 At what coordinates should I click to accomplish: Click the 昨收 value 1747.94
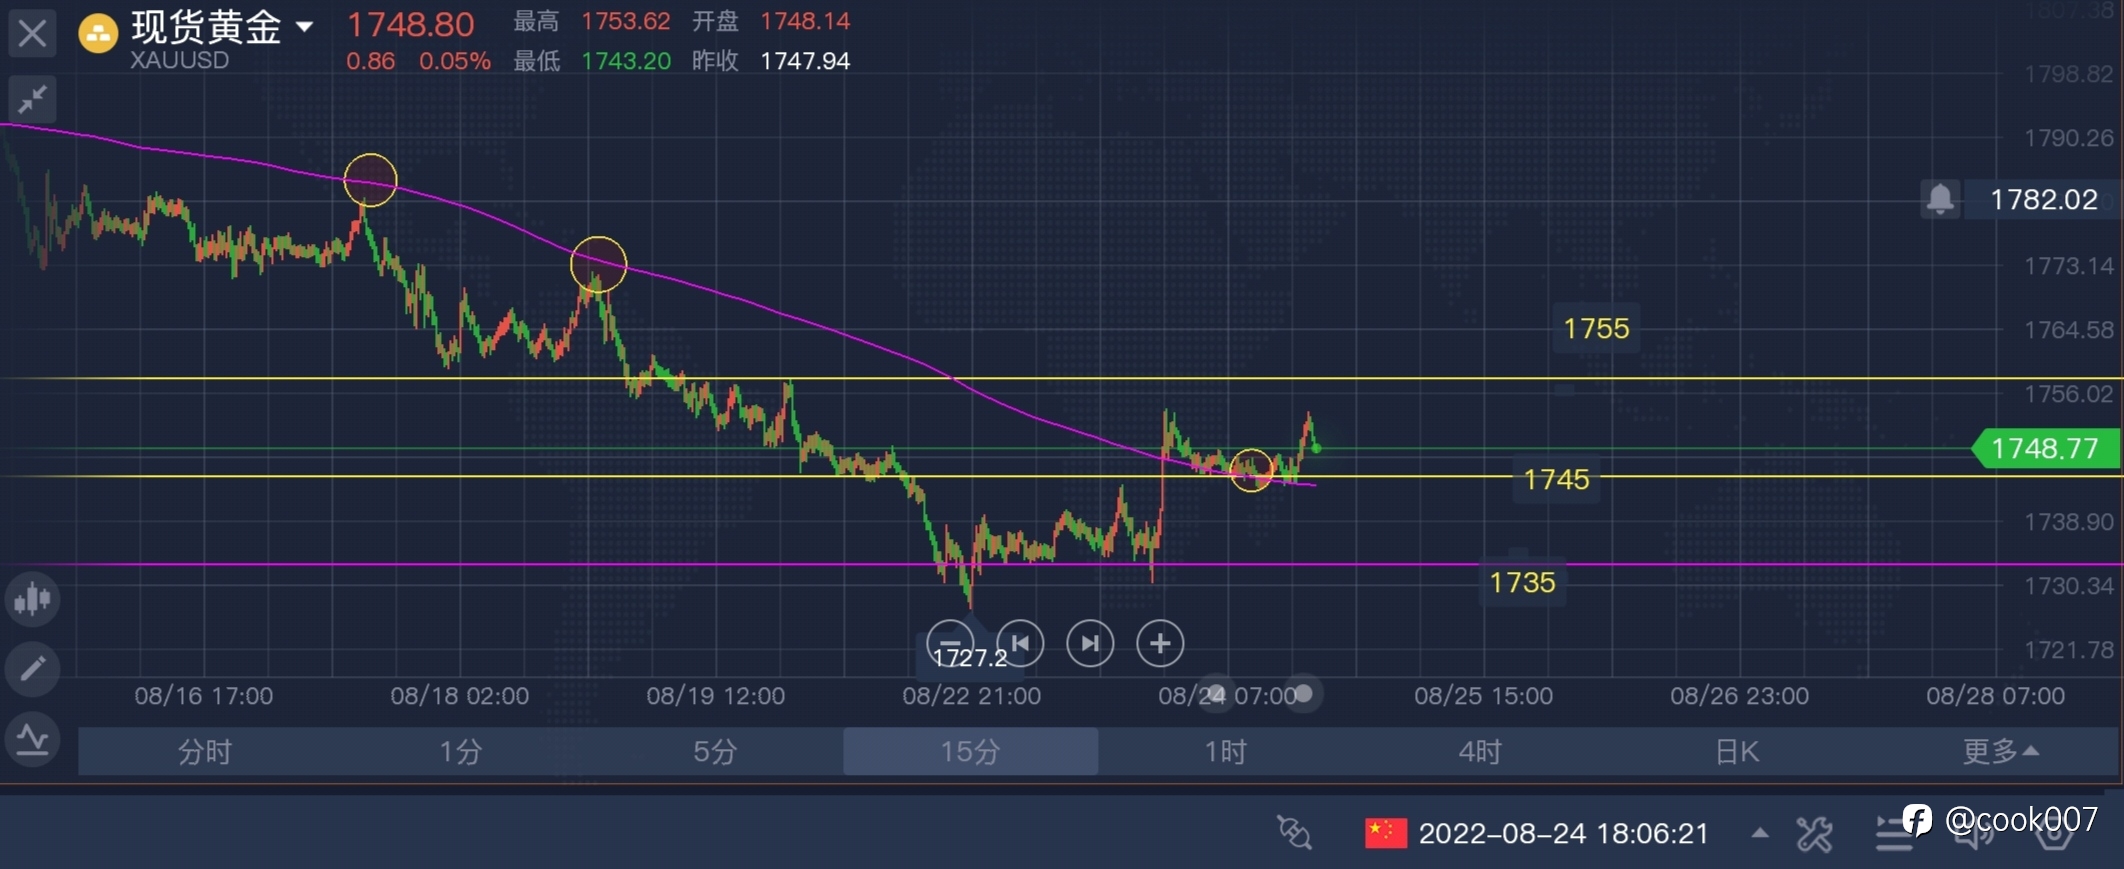click(x=805, y=61)
